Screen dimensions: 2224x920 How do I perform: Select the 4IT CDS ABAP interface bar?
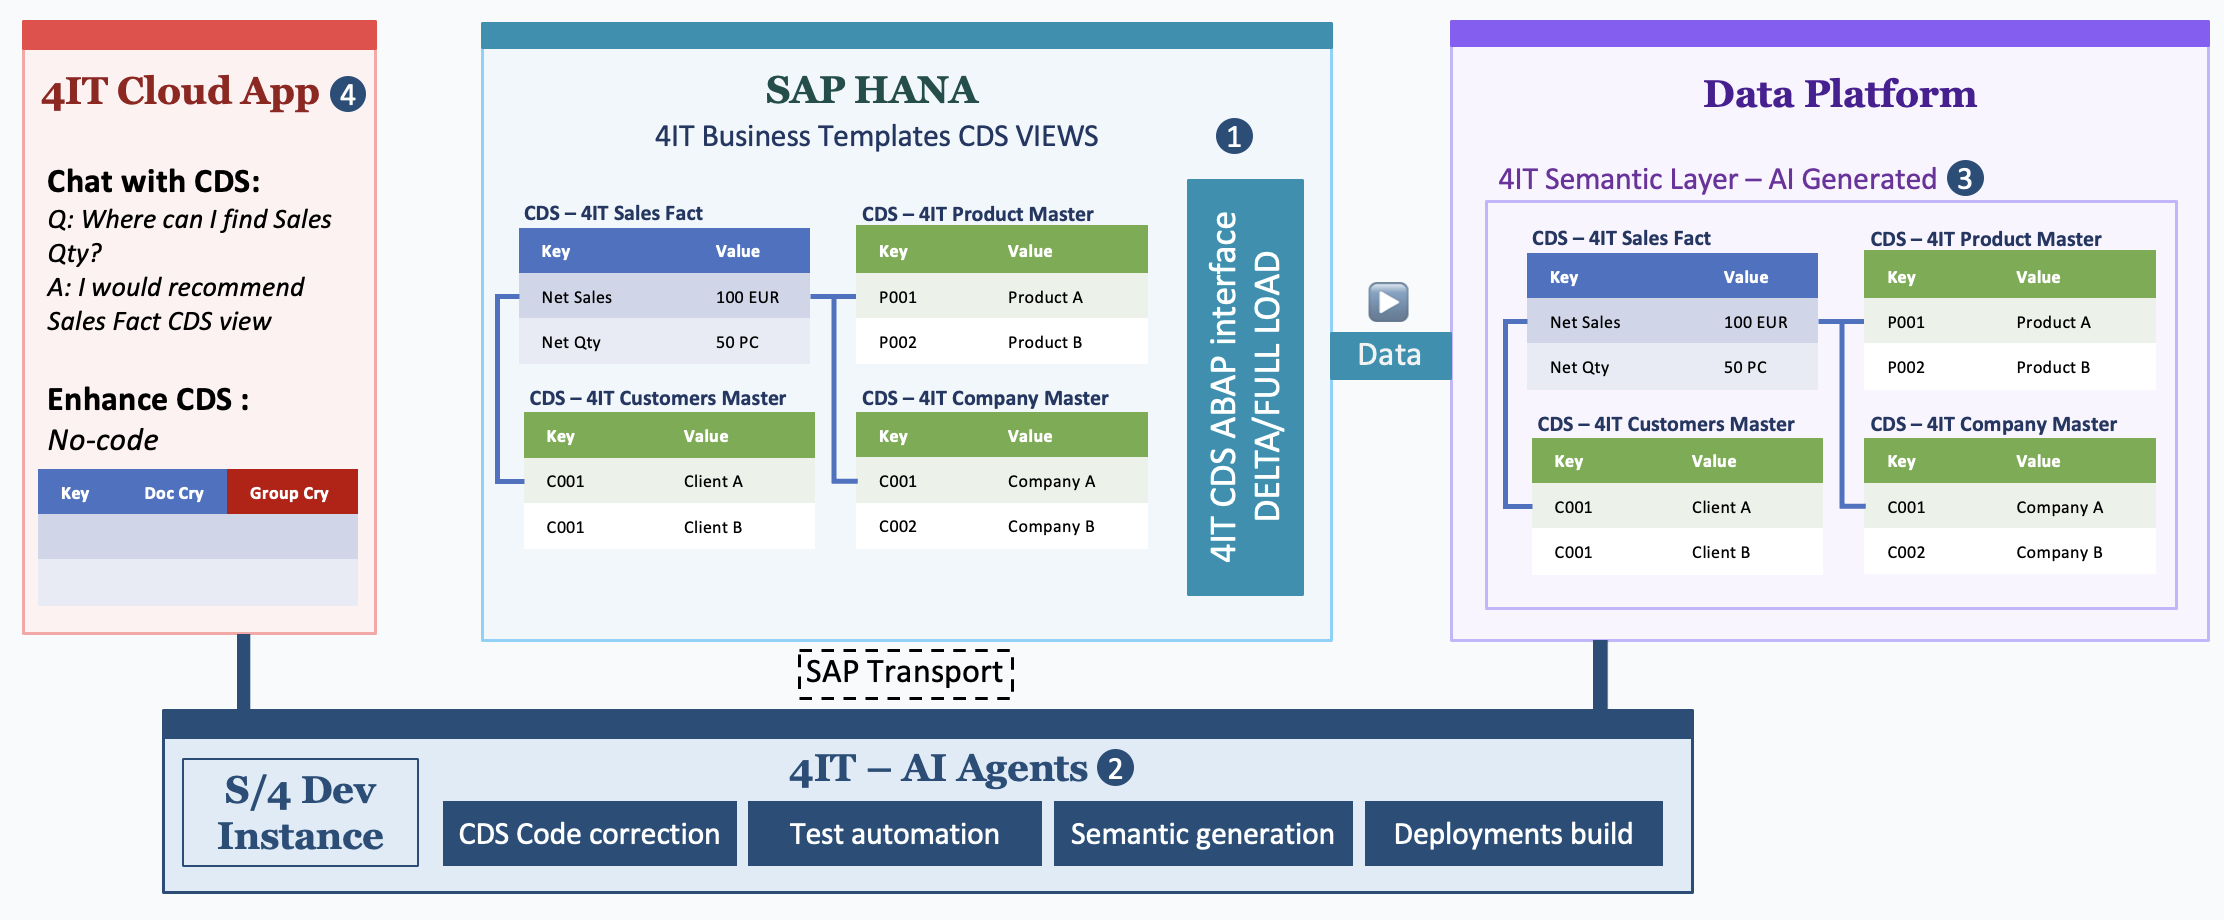1244,385
